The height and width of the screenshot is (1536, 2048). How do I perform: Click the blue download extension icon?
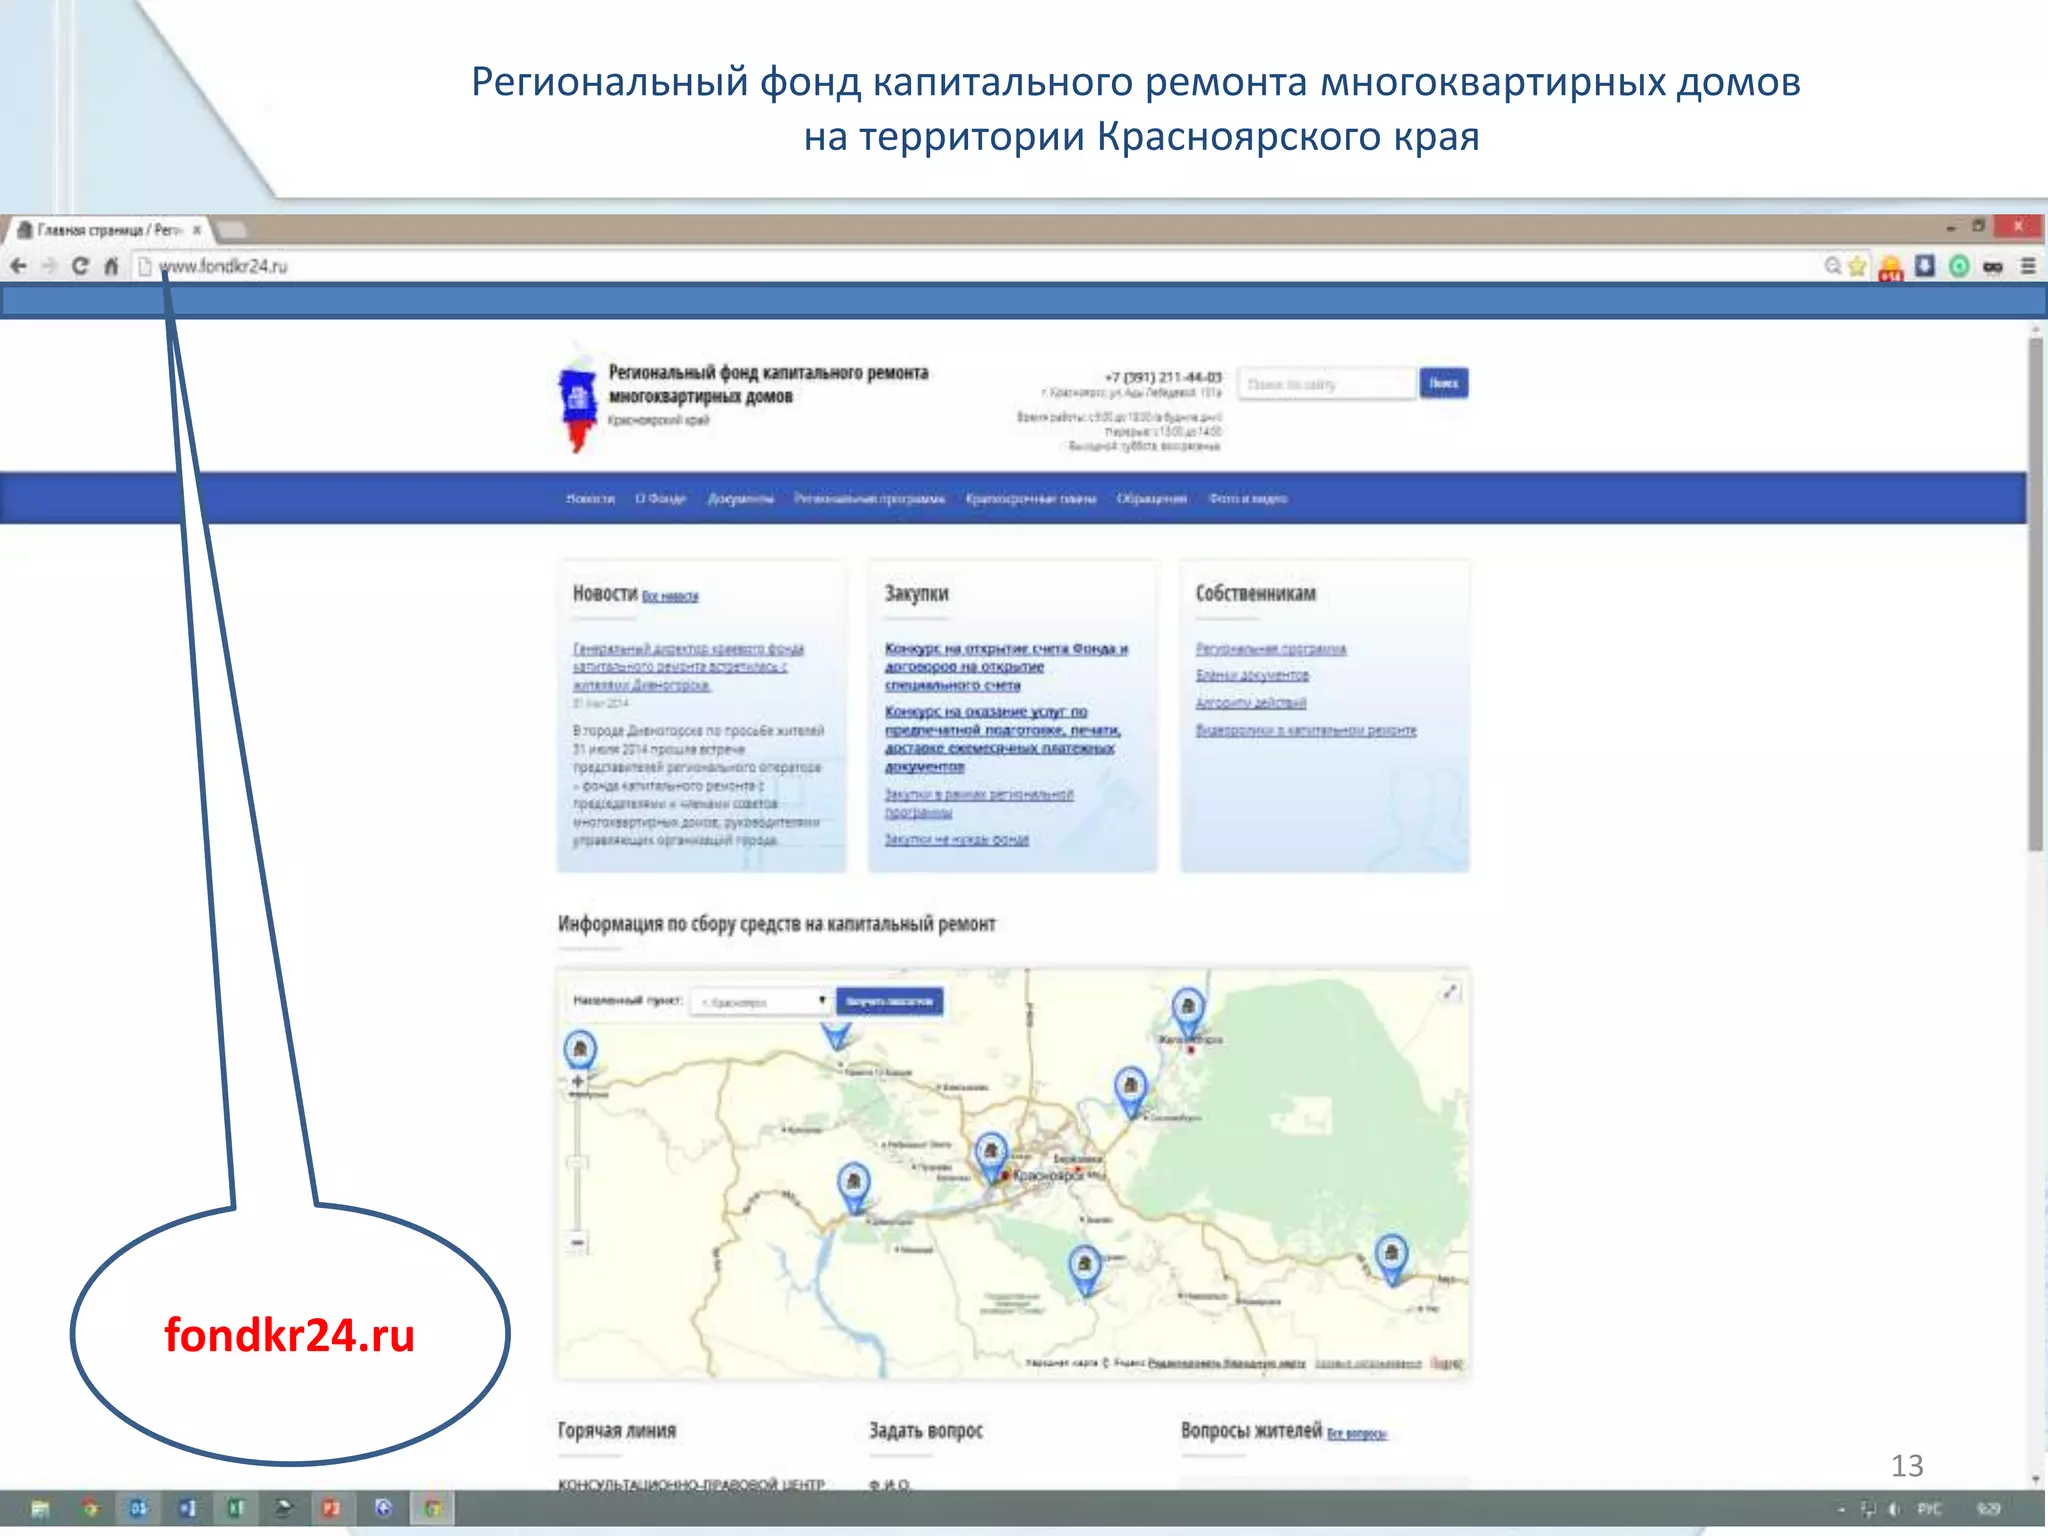(1925, 266)
